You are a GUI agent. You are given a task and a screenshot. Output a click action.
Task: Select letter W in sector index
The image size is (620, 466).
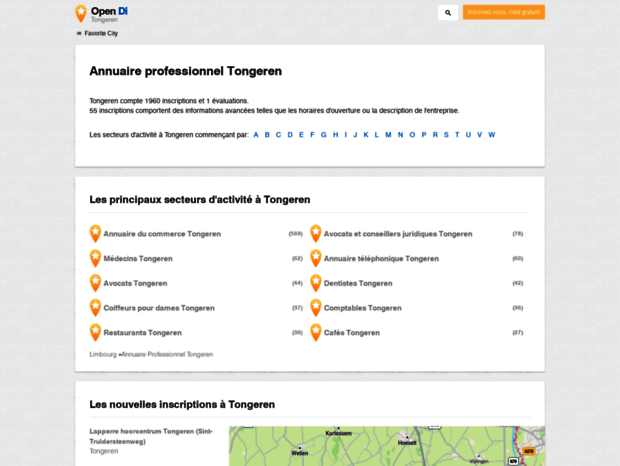click(491, 135)
